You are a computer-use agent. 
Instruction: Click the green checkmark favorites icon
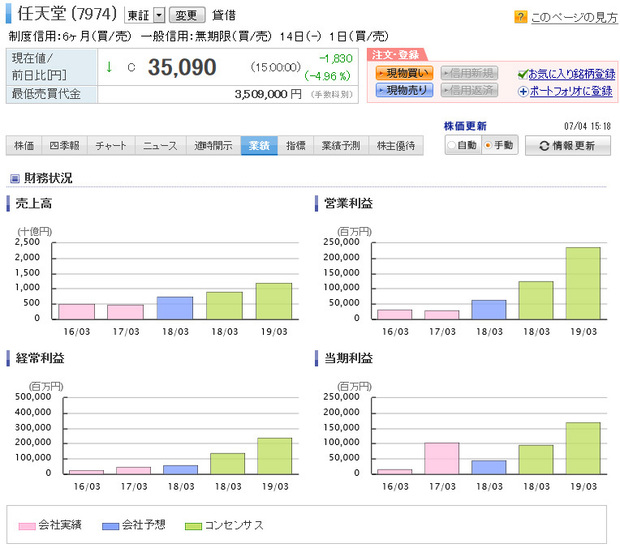coord(523,74)
